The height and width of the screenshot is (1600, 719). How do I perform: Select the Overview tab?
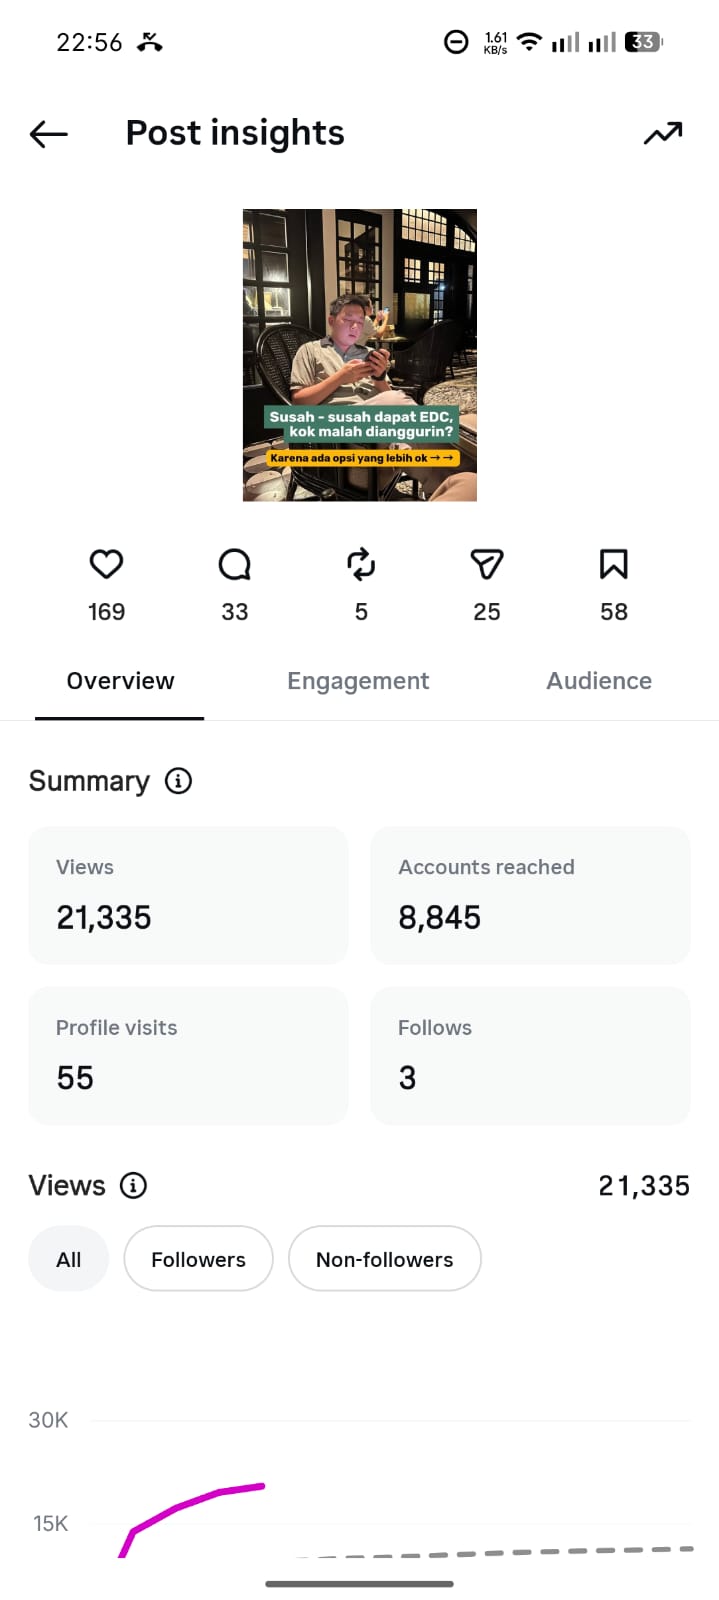[x=120, y=681]
